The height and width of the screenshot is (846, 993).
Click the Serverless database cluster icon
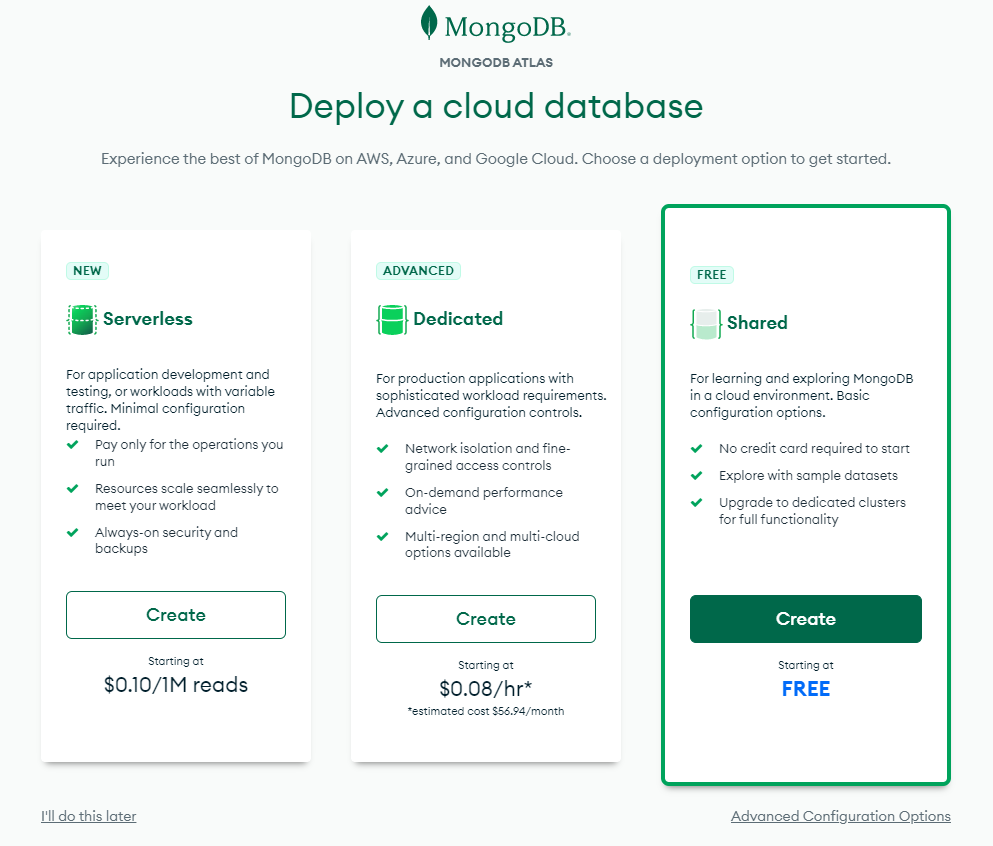[x=81, y=318]
